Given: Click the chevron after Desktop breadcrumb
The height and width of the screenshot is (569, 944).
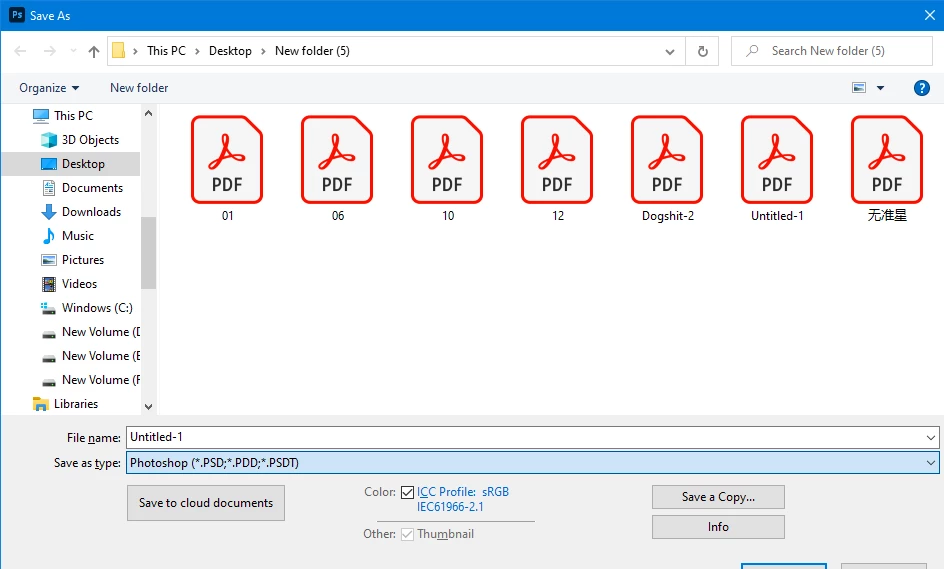Looking at the screenshot, I should pos(263,51).
